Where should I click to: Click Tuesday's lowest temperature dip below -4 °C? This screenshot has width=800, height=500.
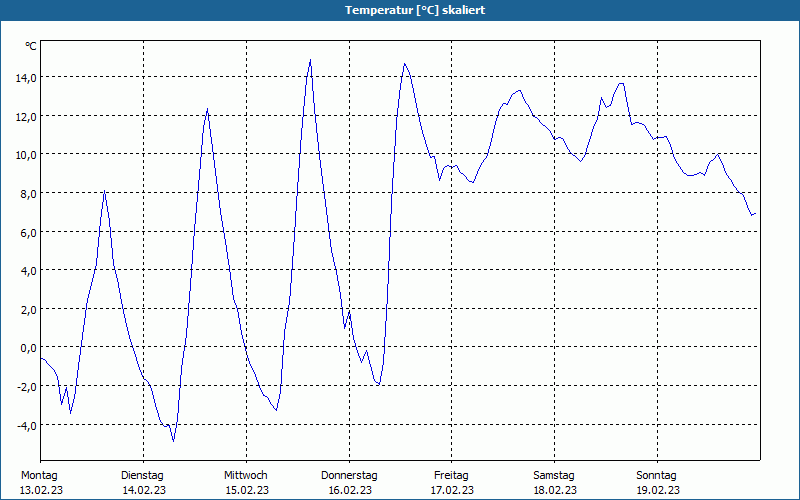pos(173,440)
